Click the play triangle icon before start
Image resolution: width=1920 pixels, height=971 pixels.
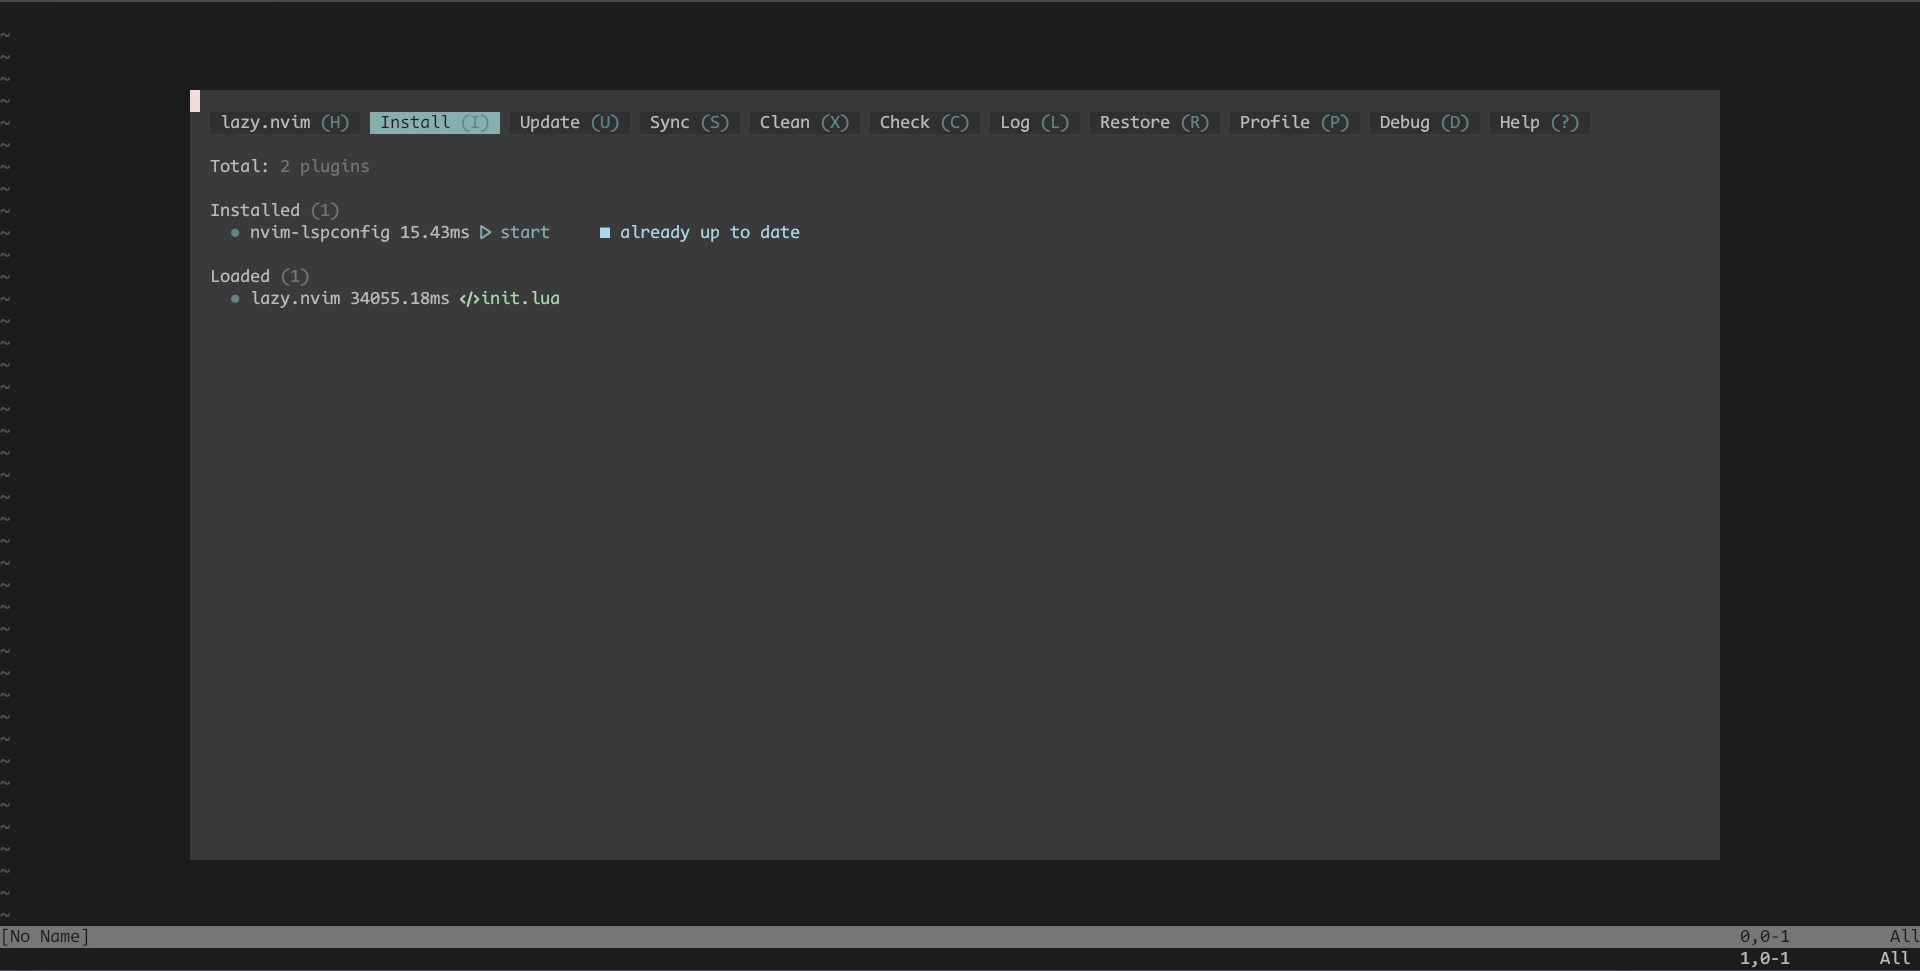point(485,232)
